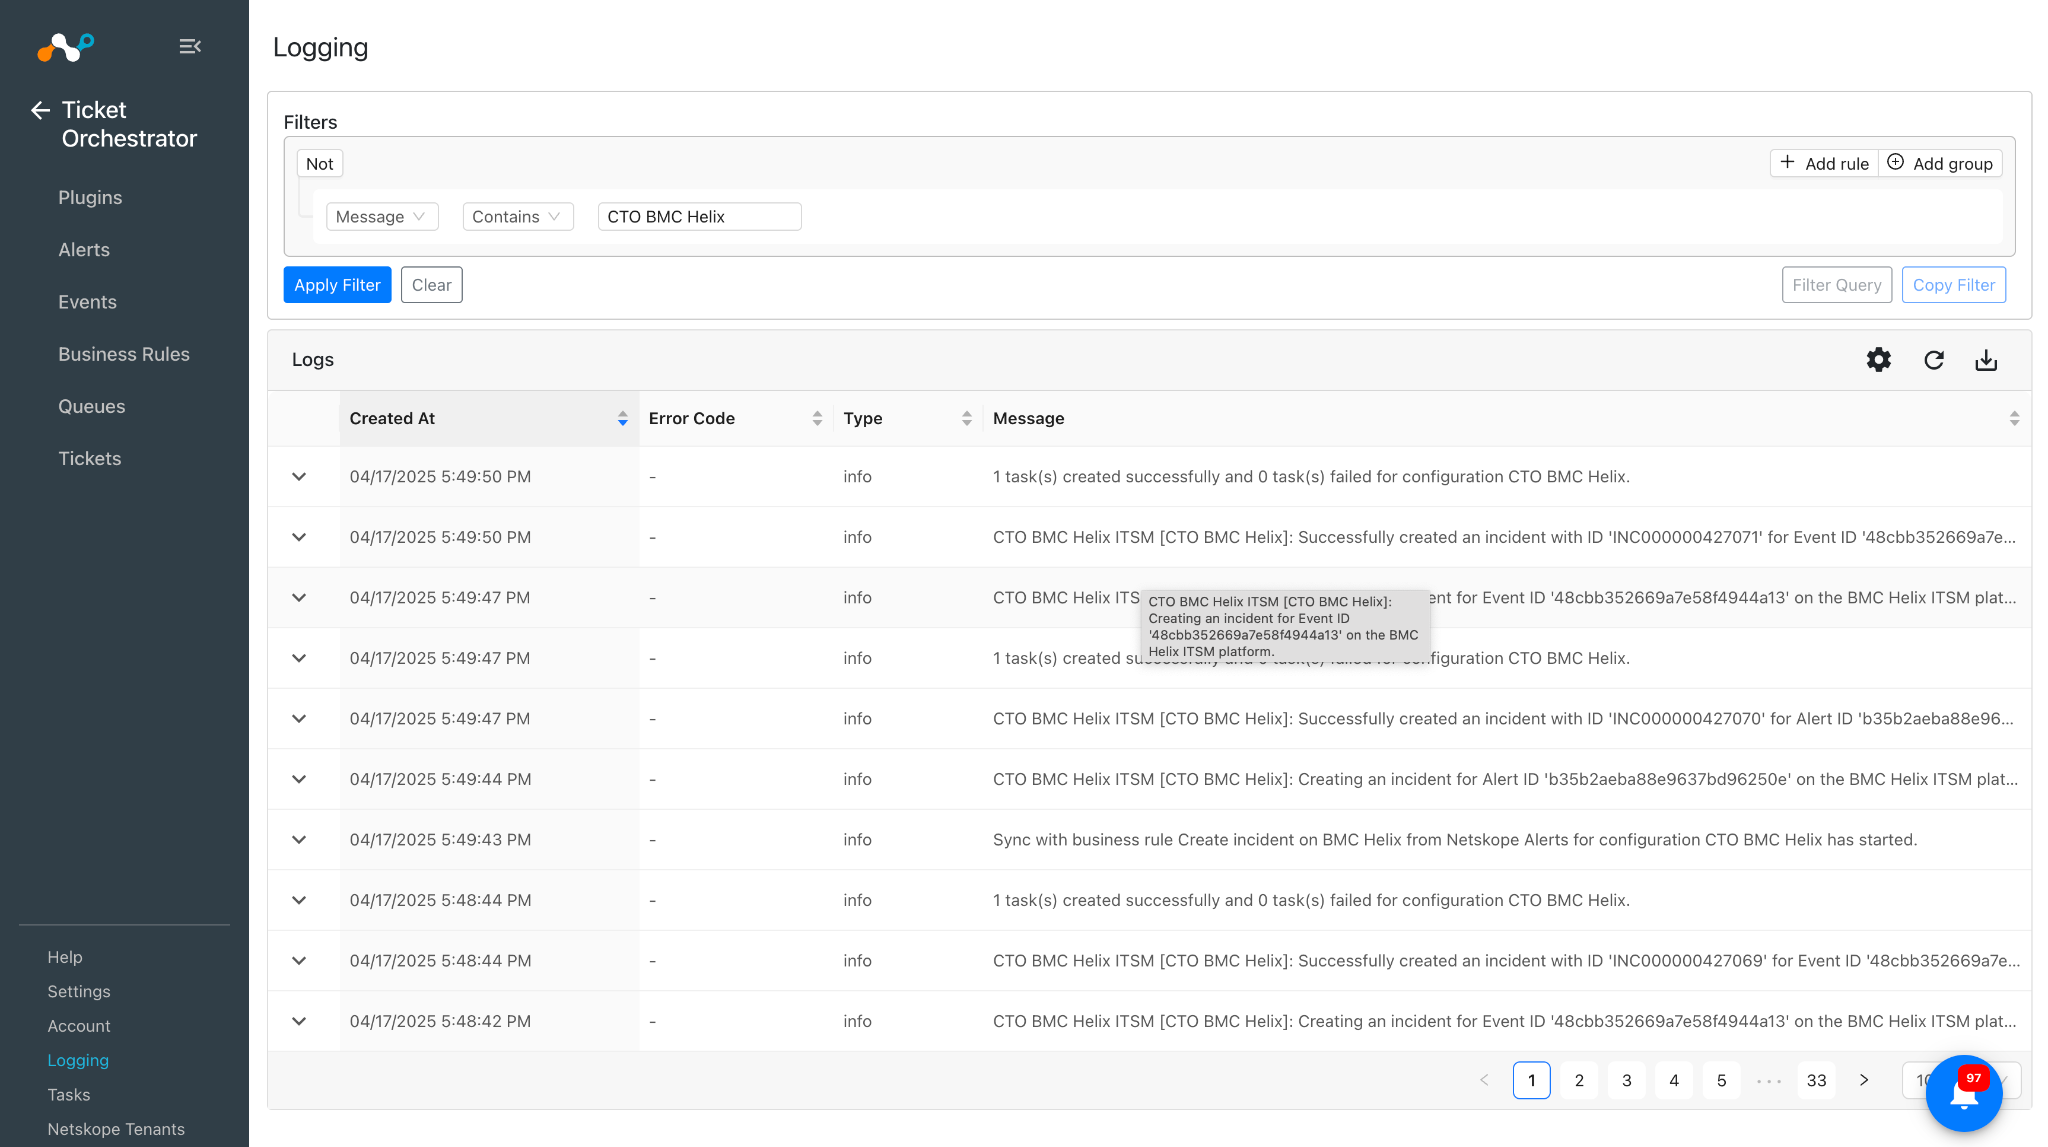Open Queues in the sidebar

click(92, 406)
